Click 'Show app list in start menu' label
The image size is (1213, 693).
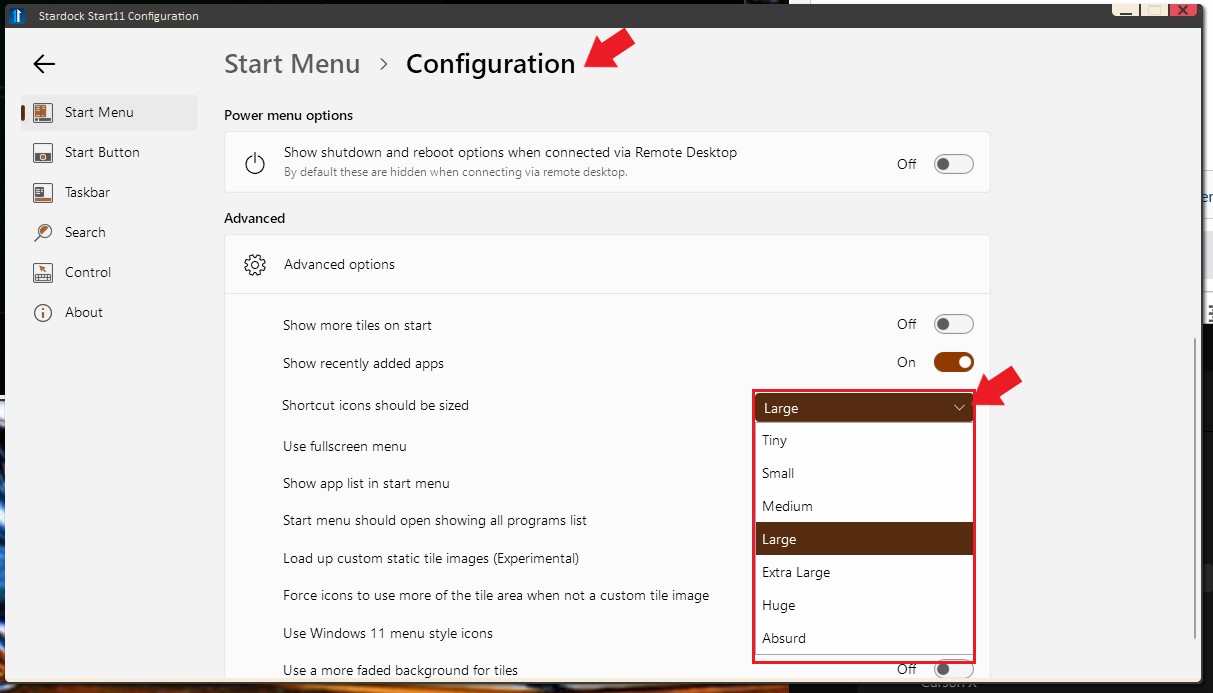pyautogui.click(x=366, y=483)
